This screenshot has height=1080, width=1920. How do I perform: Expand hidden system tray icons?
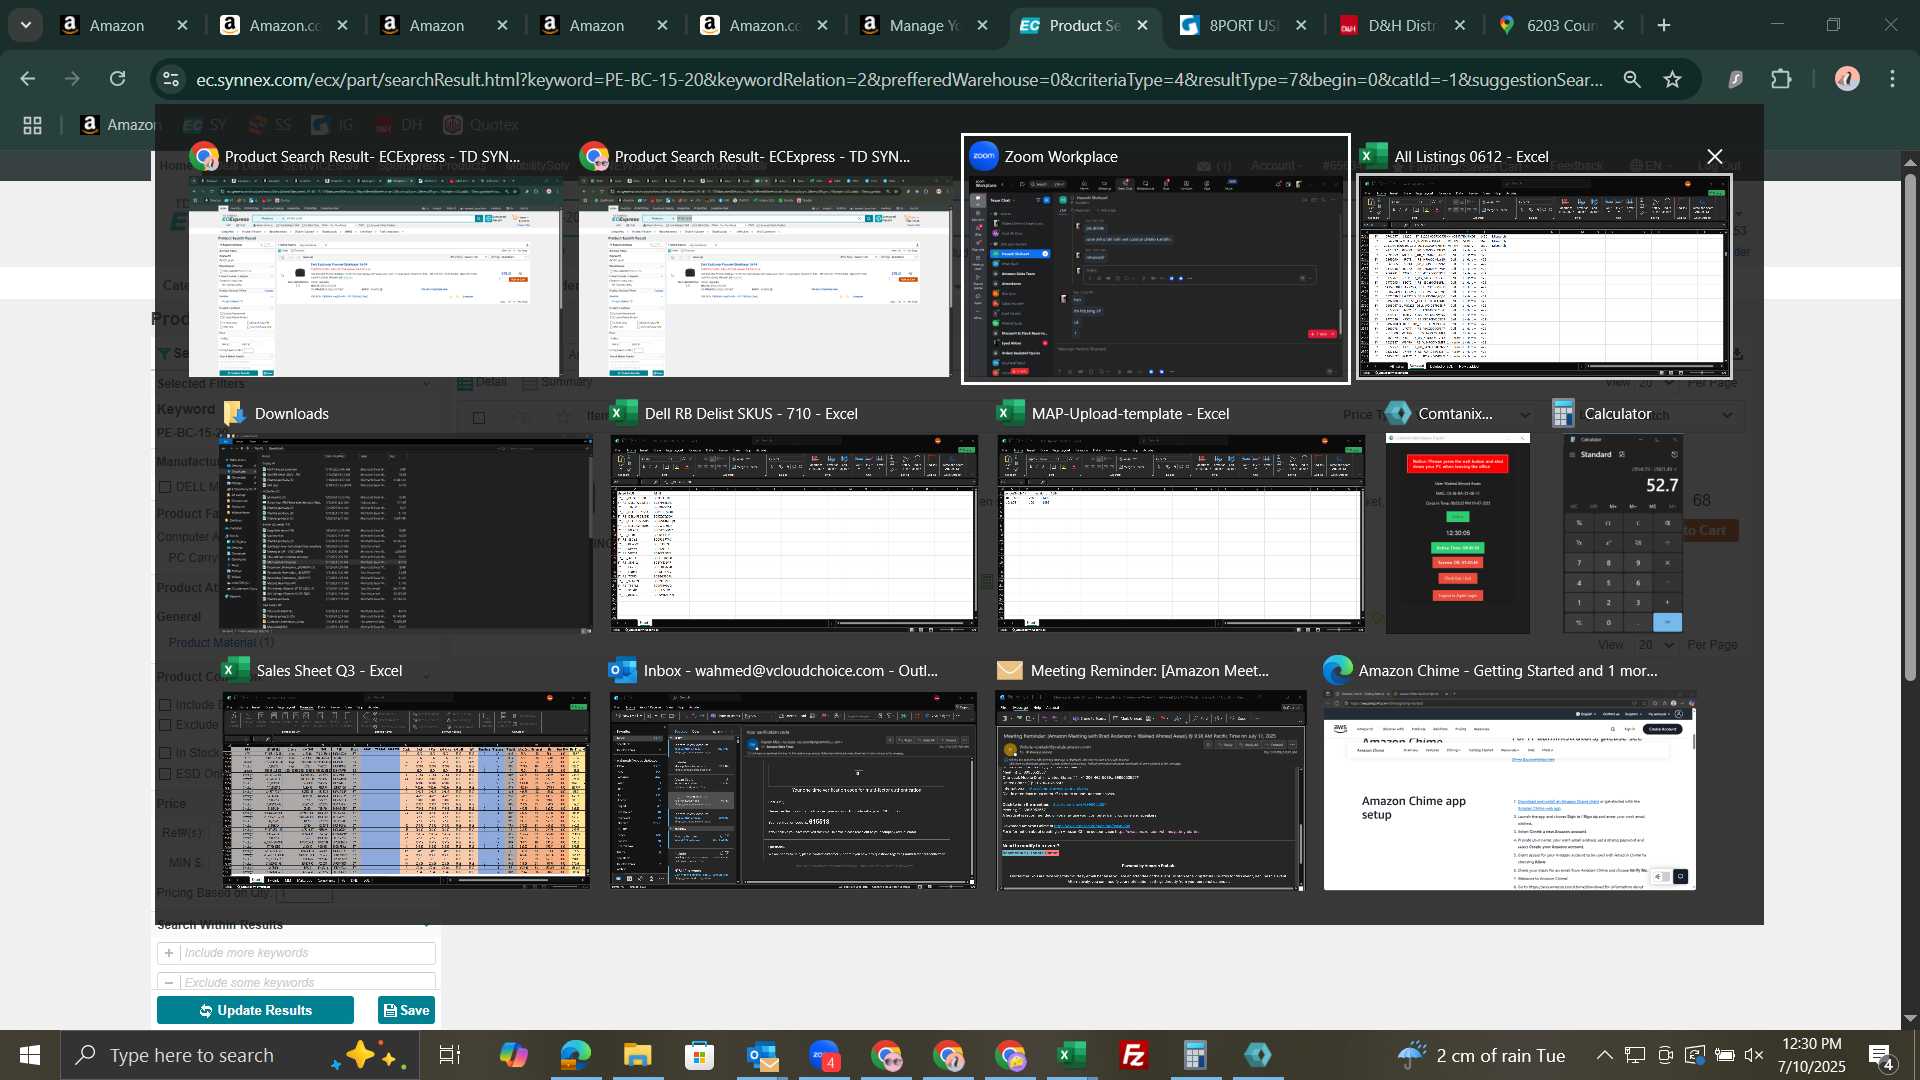1604,1055
